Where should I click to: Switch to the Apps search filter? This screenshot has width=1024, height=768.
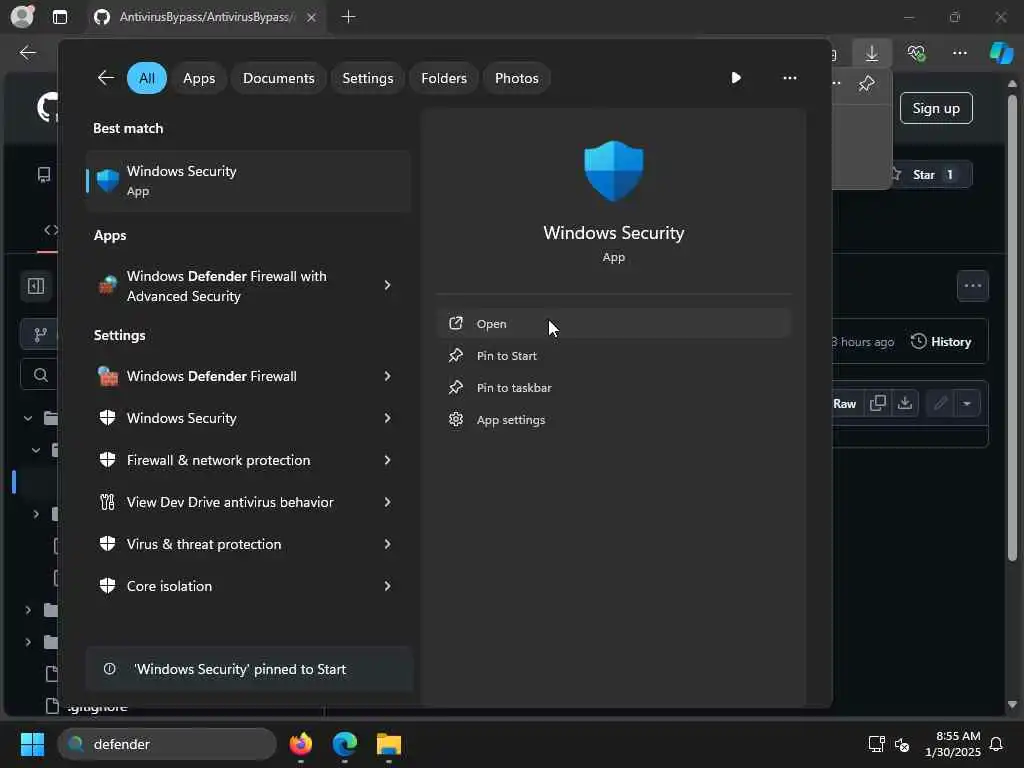[x=199, y=78]
